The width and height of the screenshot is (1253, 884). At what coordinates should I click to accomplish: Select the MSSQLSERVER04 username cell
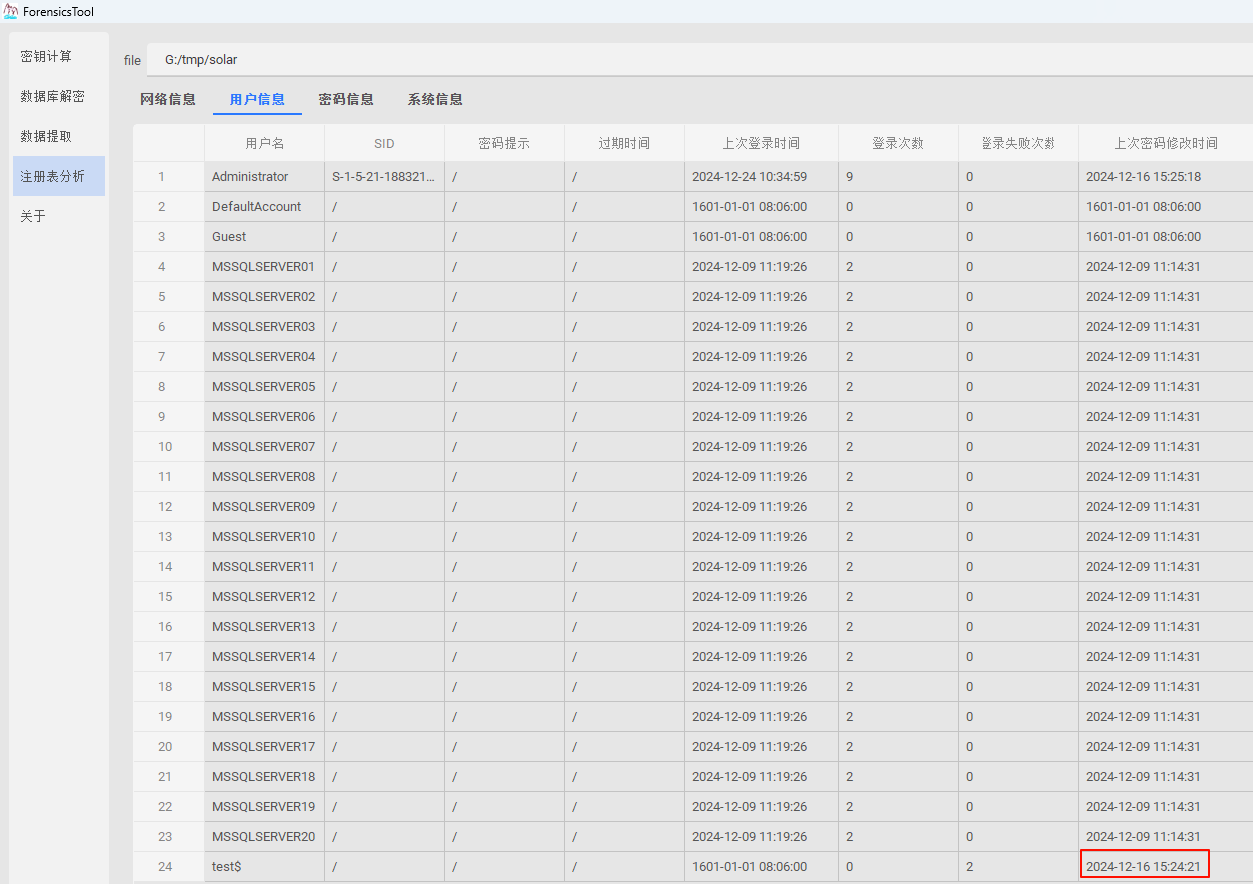[x=265, y=357]
